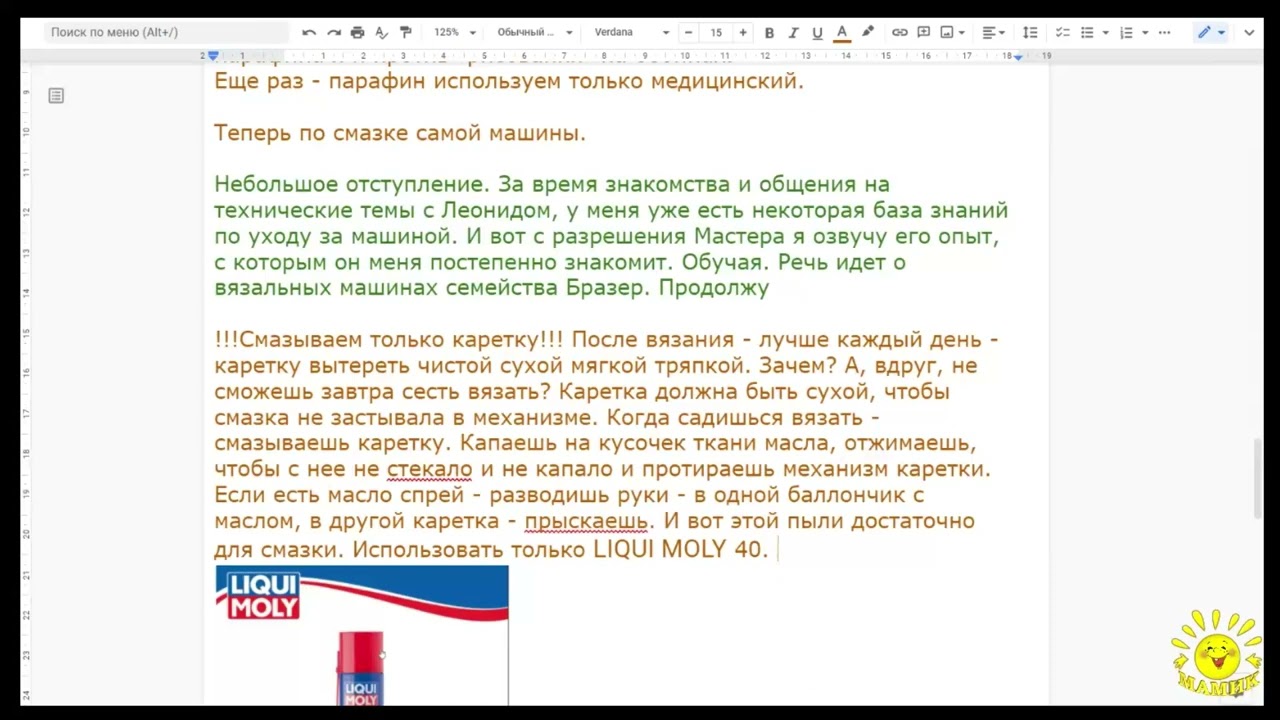Viewport: 1280px width, 720px height.
Task: Toggle bold formatting
Action: tap(769, 32)
